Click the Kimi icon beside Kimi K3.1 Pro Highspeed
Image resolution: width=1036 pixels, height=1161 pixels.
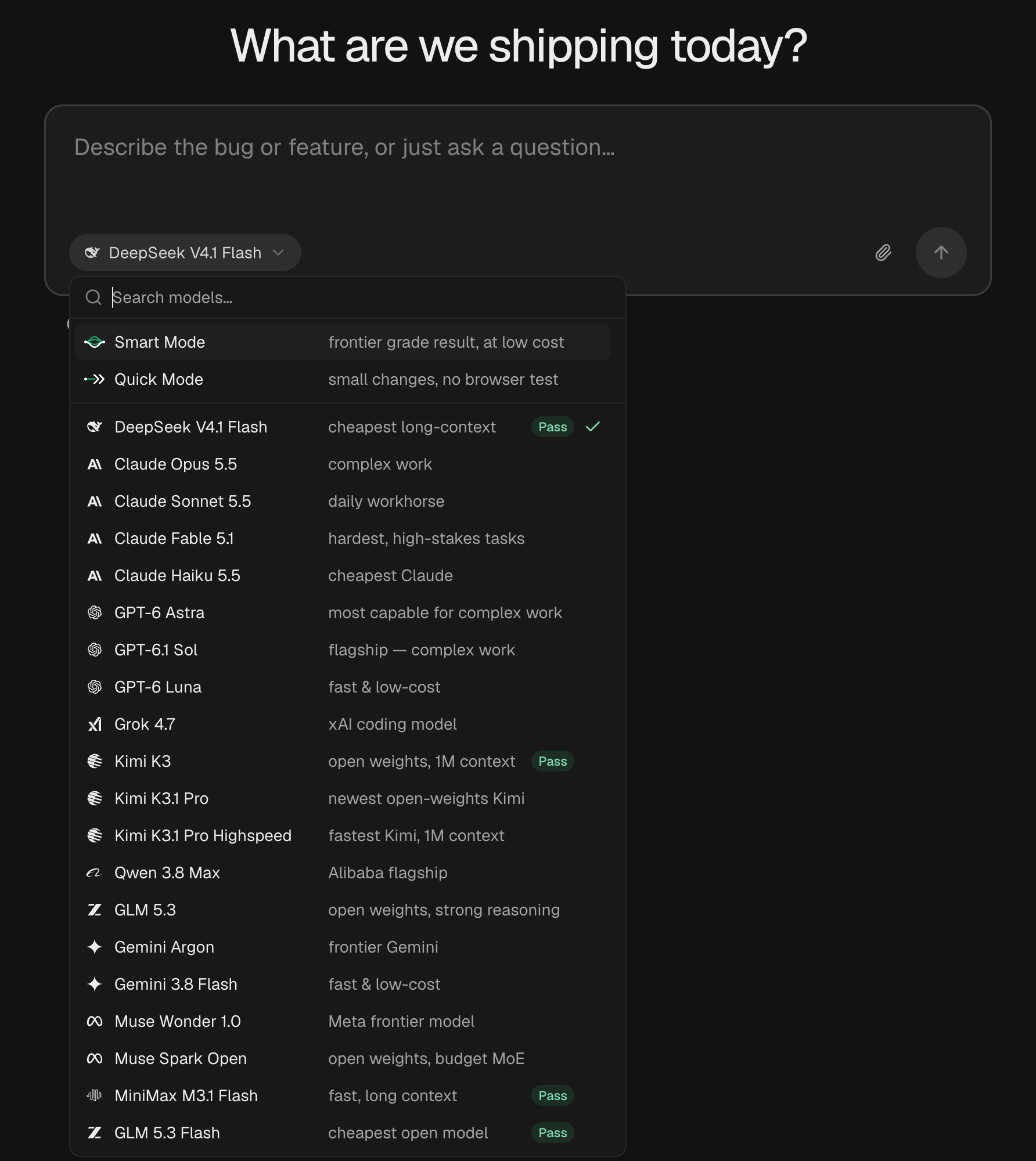(94, 835)
